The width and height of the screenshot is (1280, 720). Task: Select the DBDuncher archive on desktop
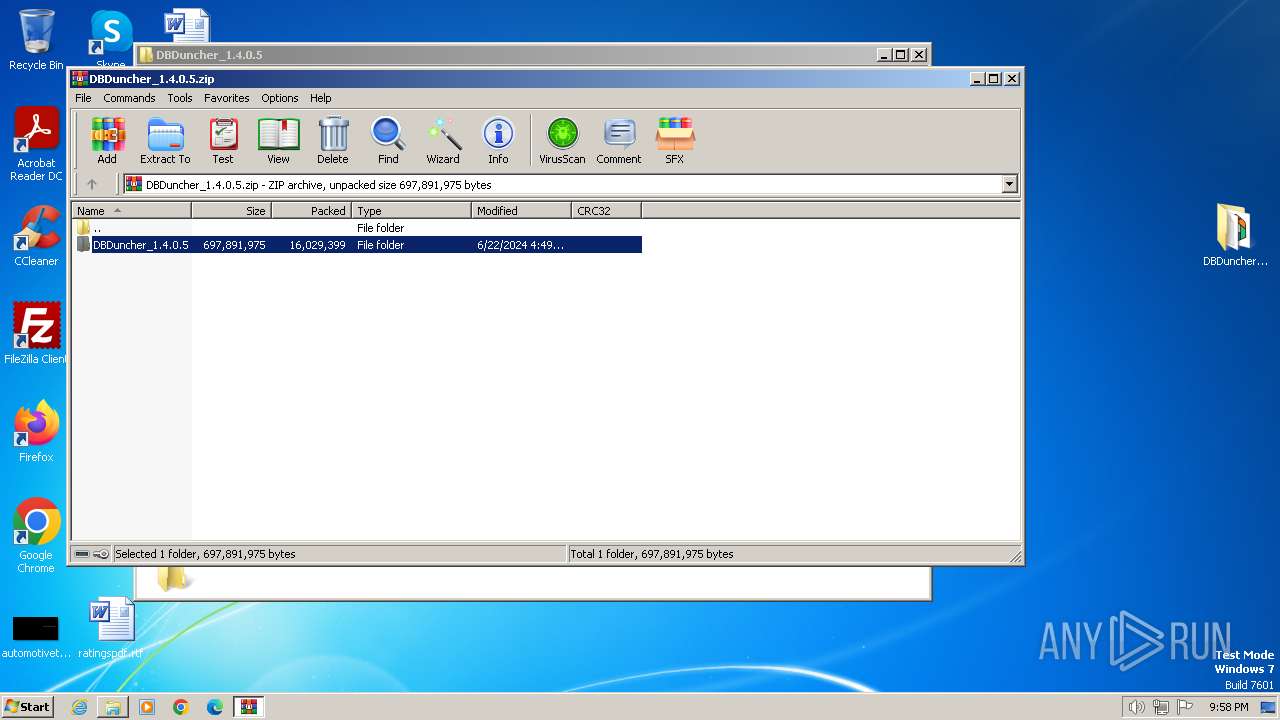(x=1235, y=236)
